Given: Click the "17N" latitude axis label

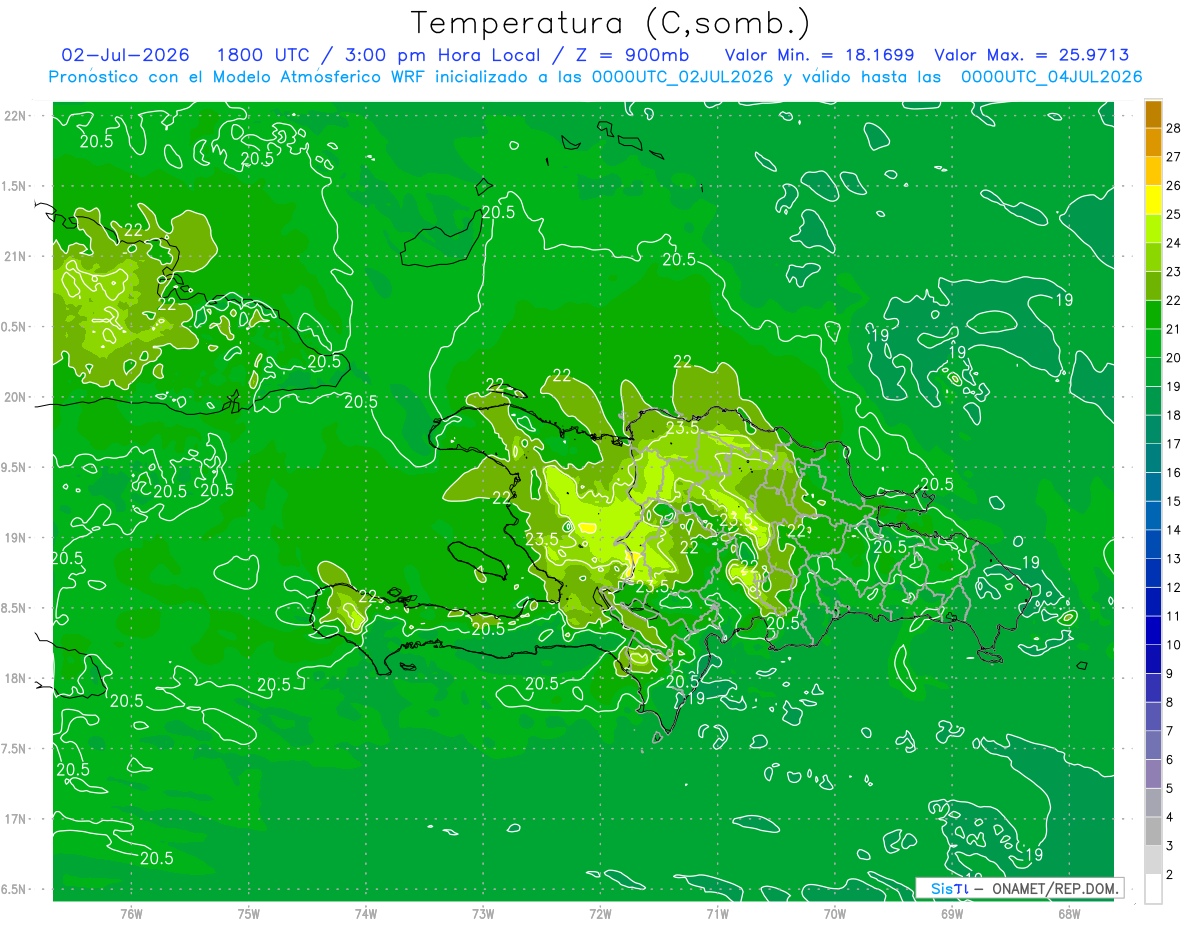Looking at the screenshot, I should (15, 819).
